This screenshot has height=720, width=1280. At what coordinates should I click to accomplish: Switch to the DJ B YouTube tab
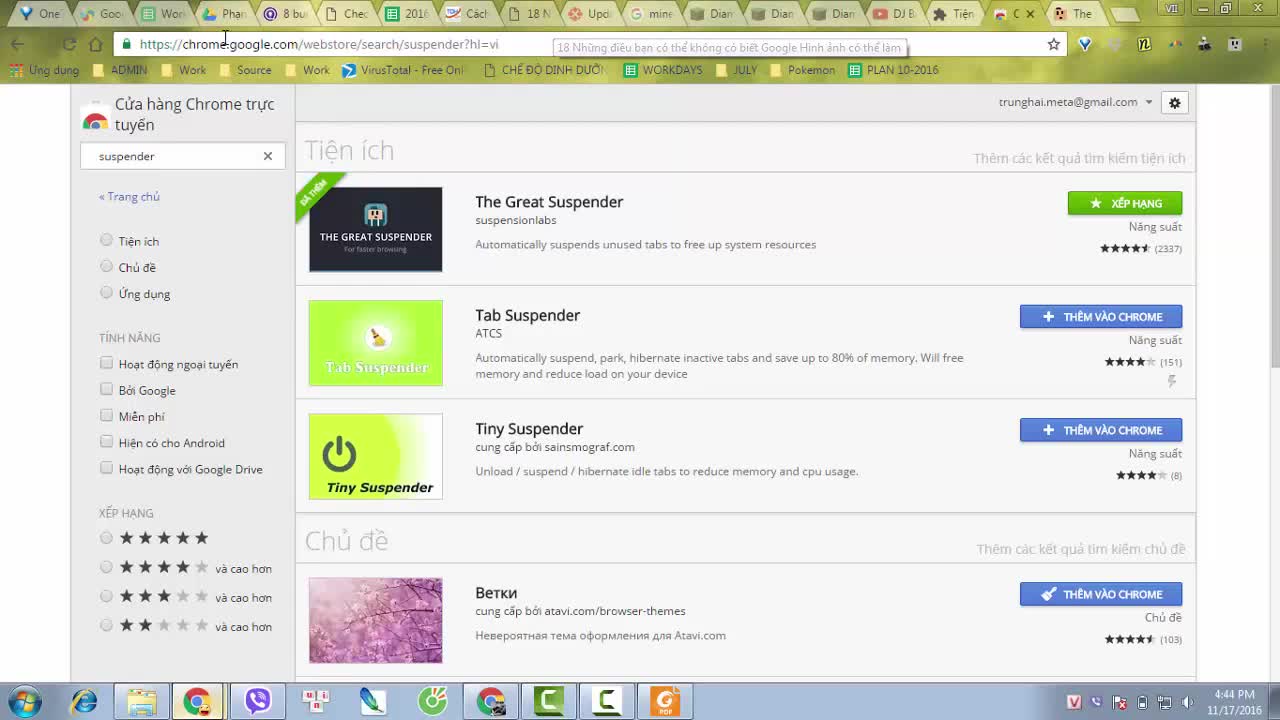coord(893,14)
